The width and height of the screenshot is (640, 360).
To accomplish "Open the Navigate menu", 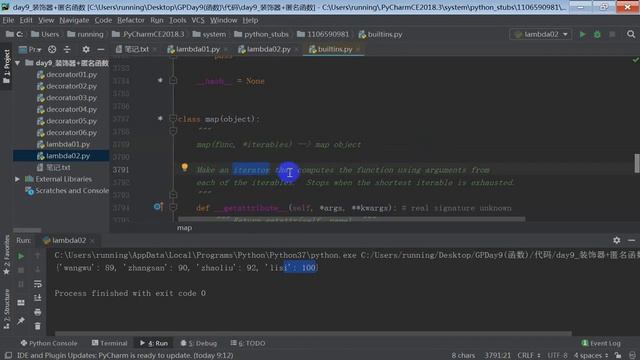I will pyautogui.click(x=74, y=20).
